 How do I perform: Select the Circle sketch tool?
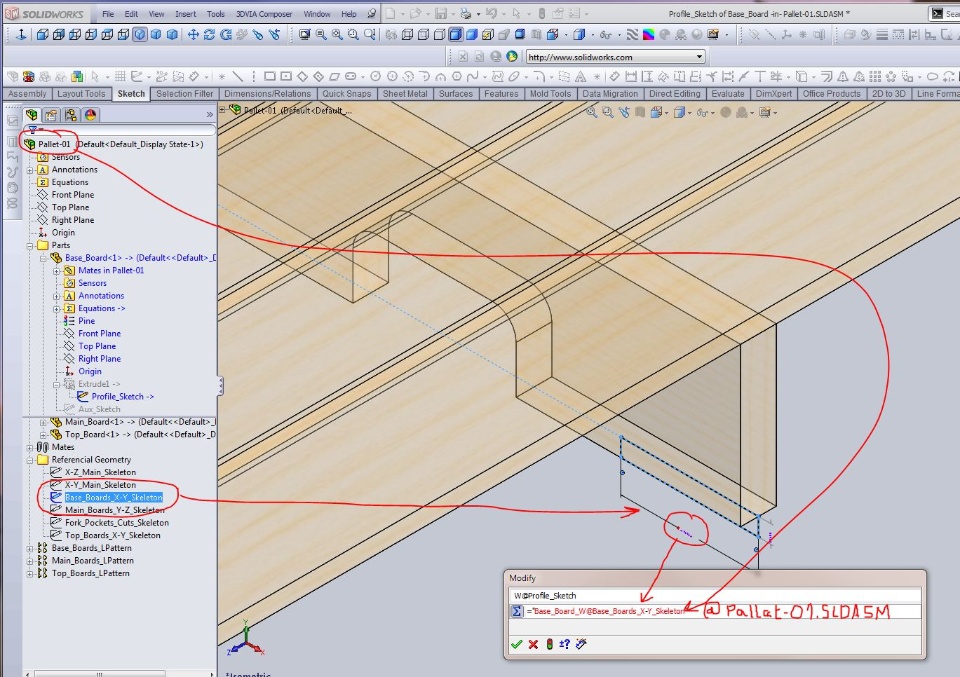pos(375,77)
